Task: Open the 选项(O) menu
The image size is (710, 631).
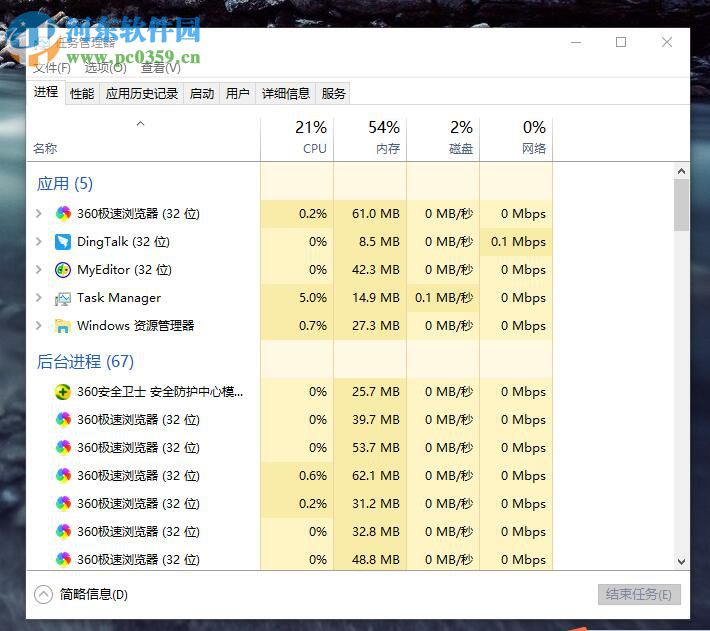Action: click(106, 68)
